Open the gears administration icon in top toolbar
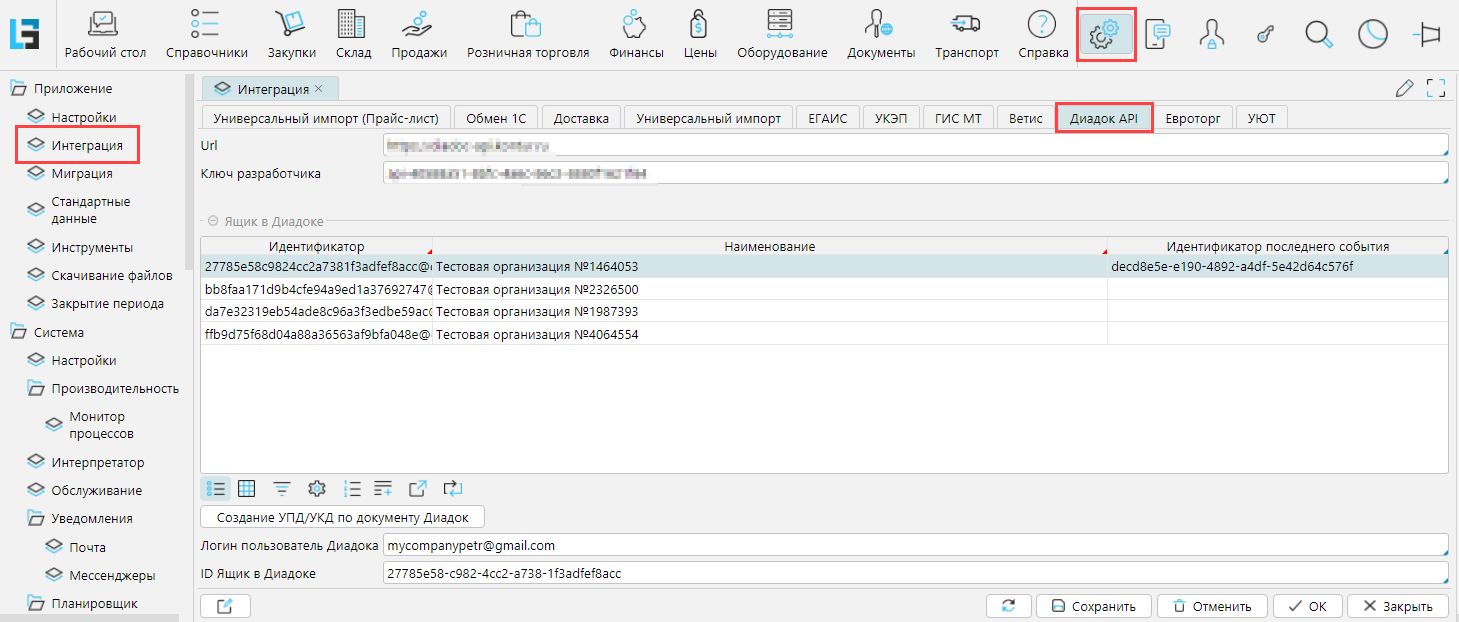Image resolution: width=1459 pixels, height=622 pixels. (1105, 35)
